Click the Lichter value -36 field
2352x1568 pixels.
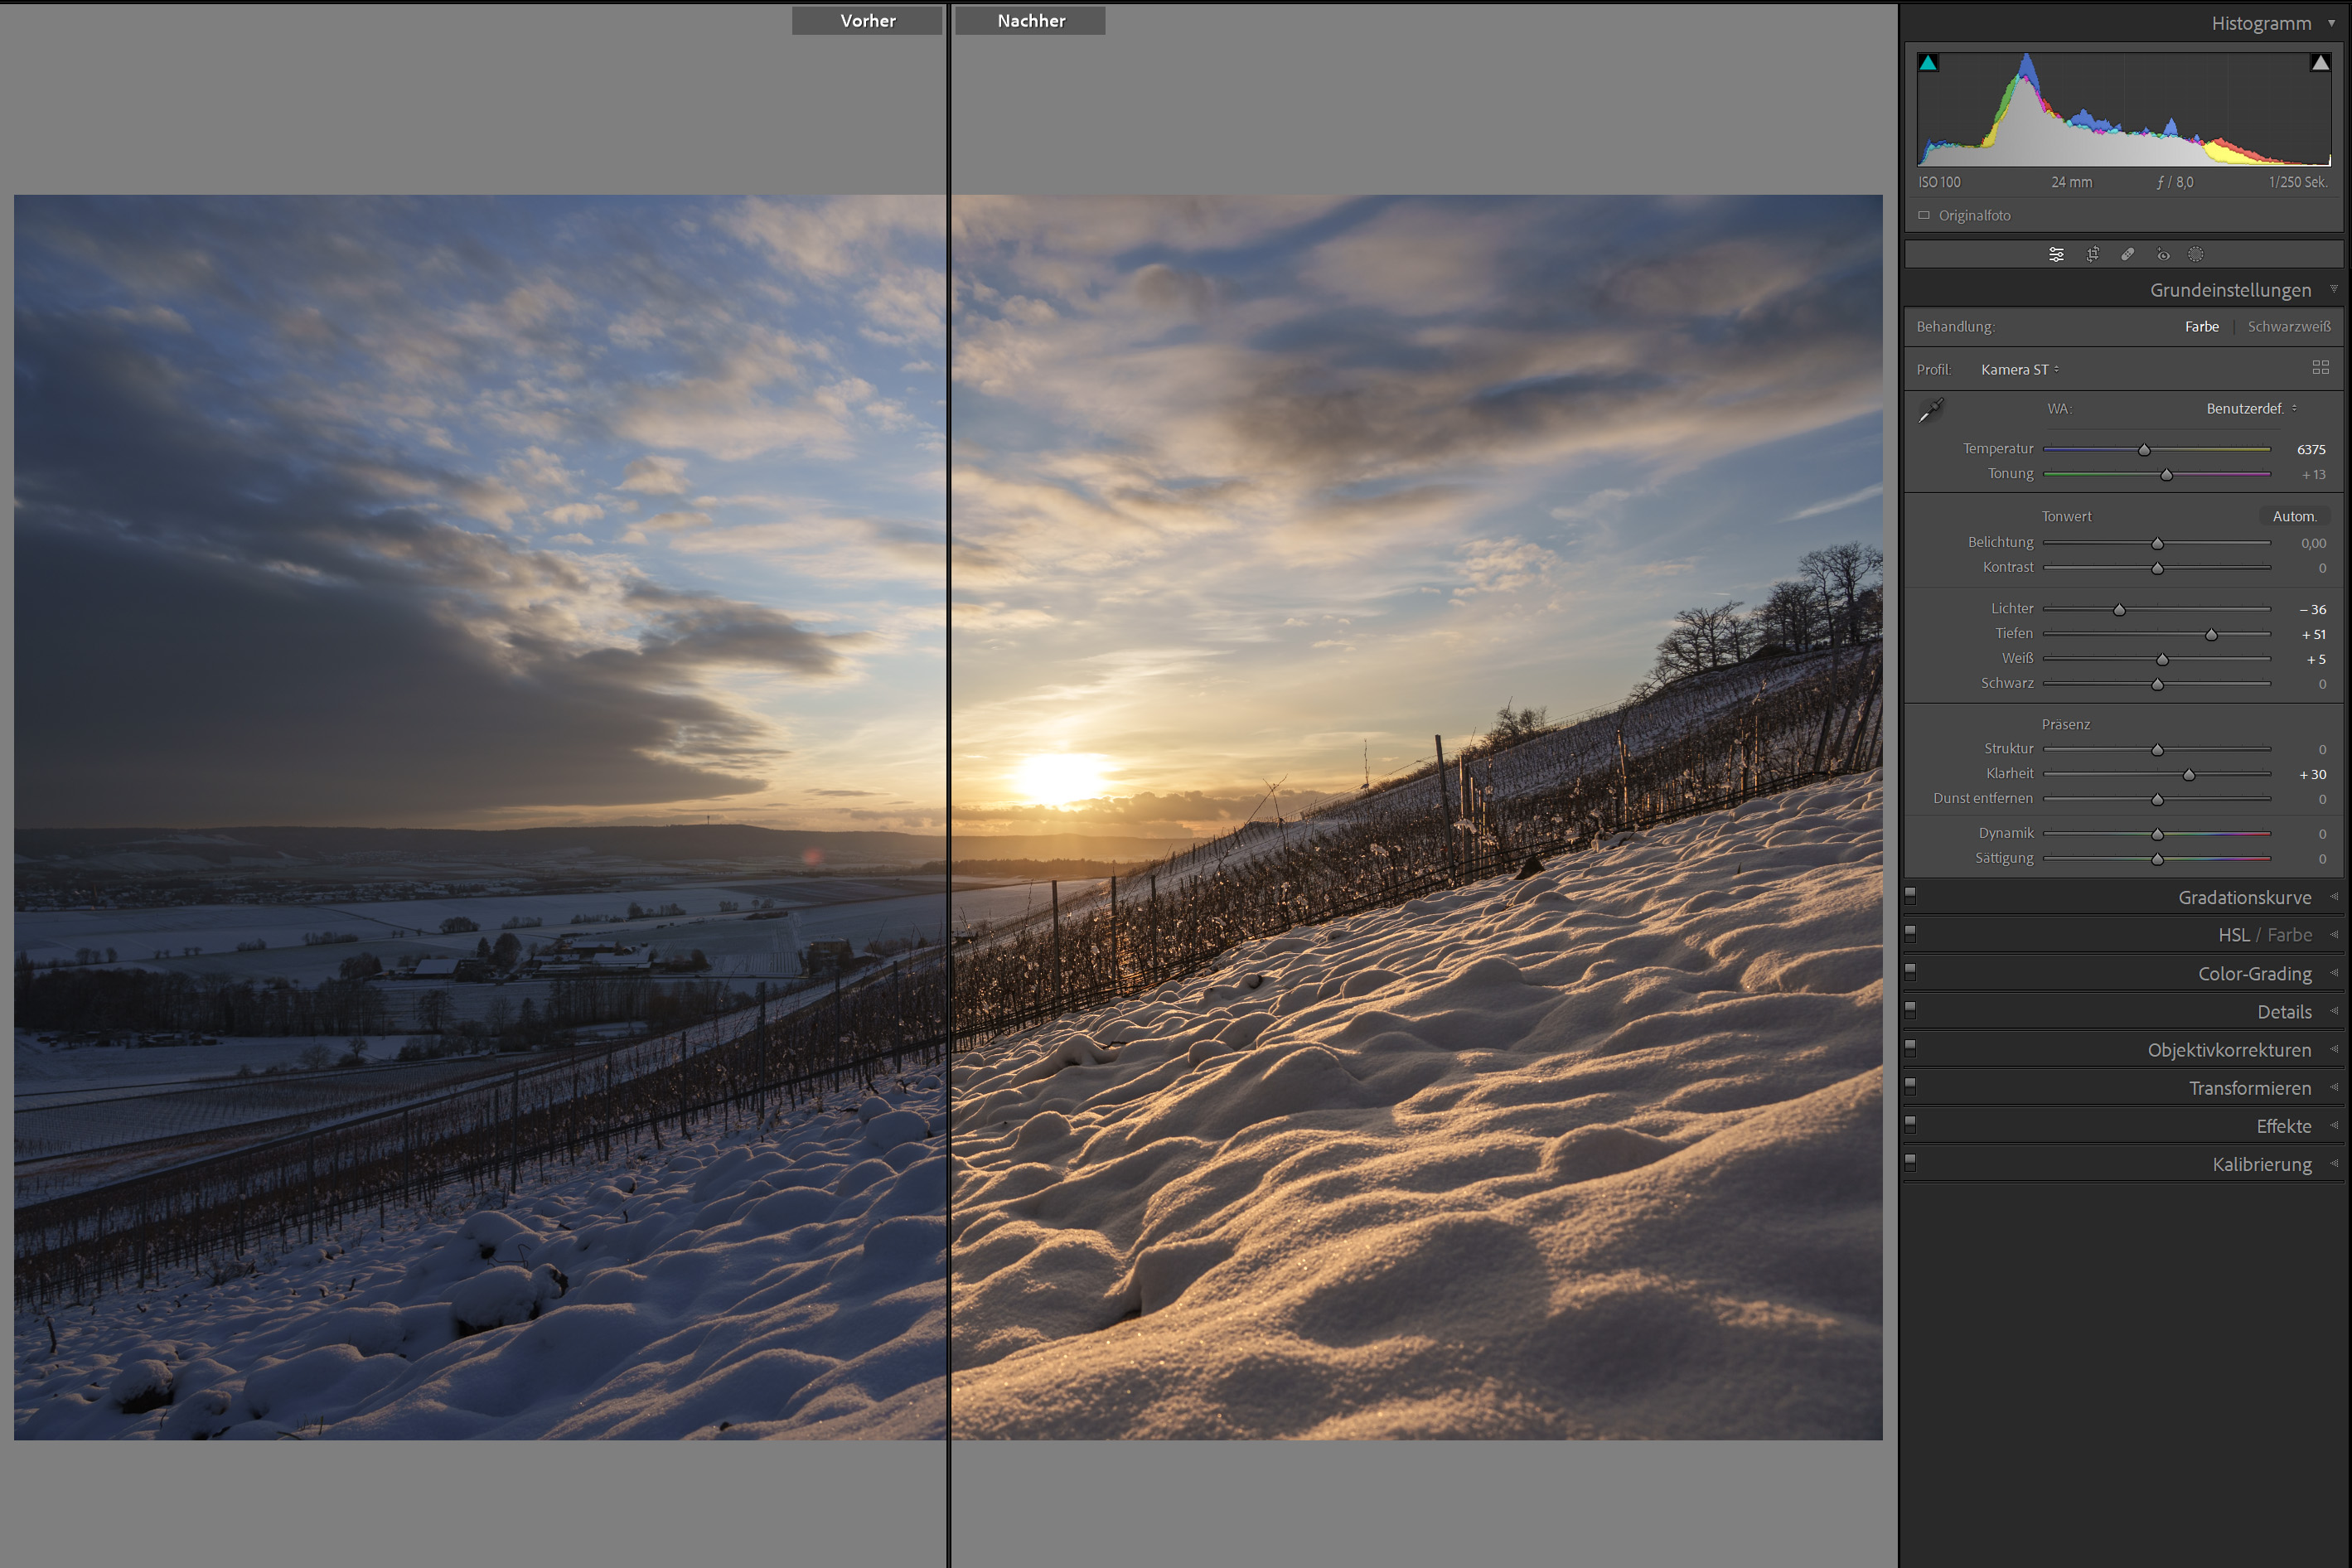(2312, 609)
